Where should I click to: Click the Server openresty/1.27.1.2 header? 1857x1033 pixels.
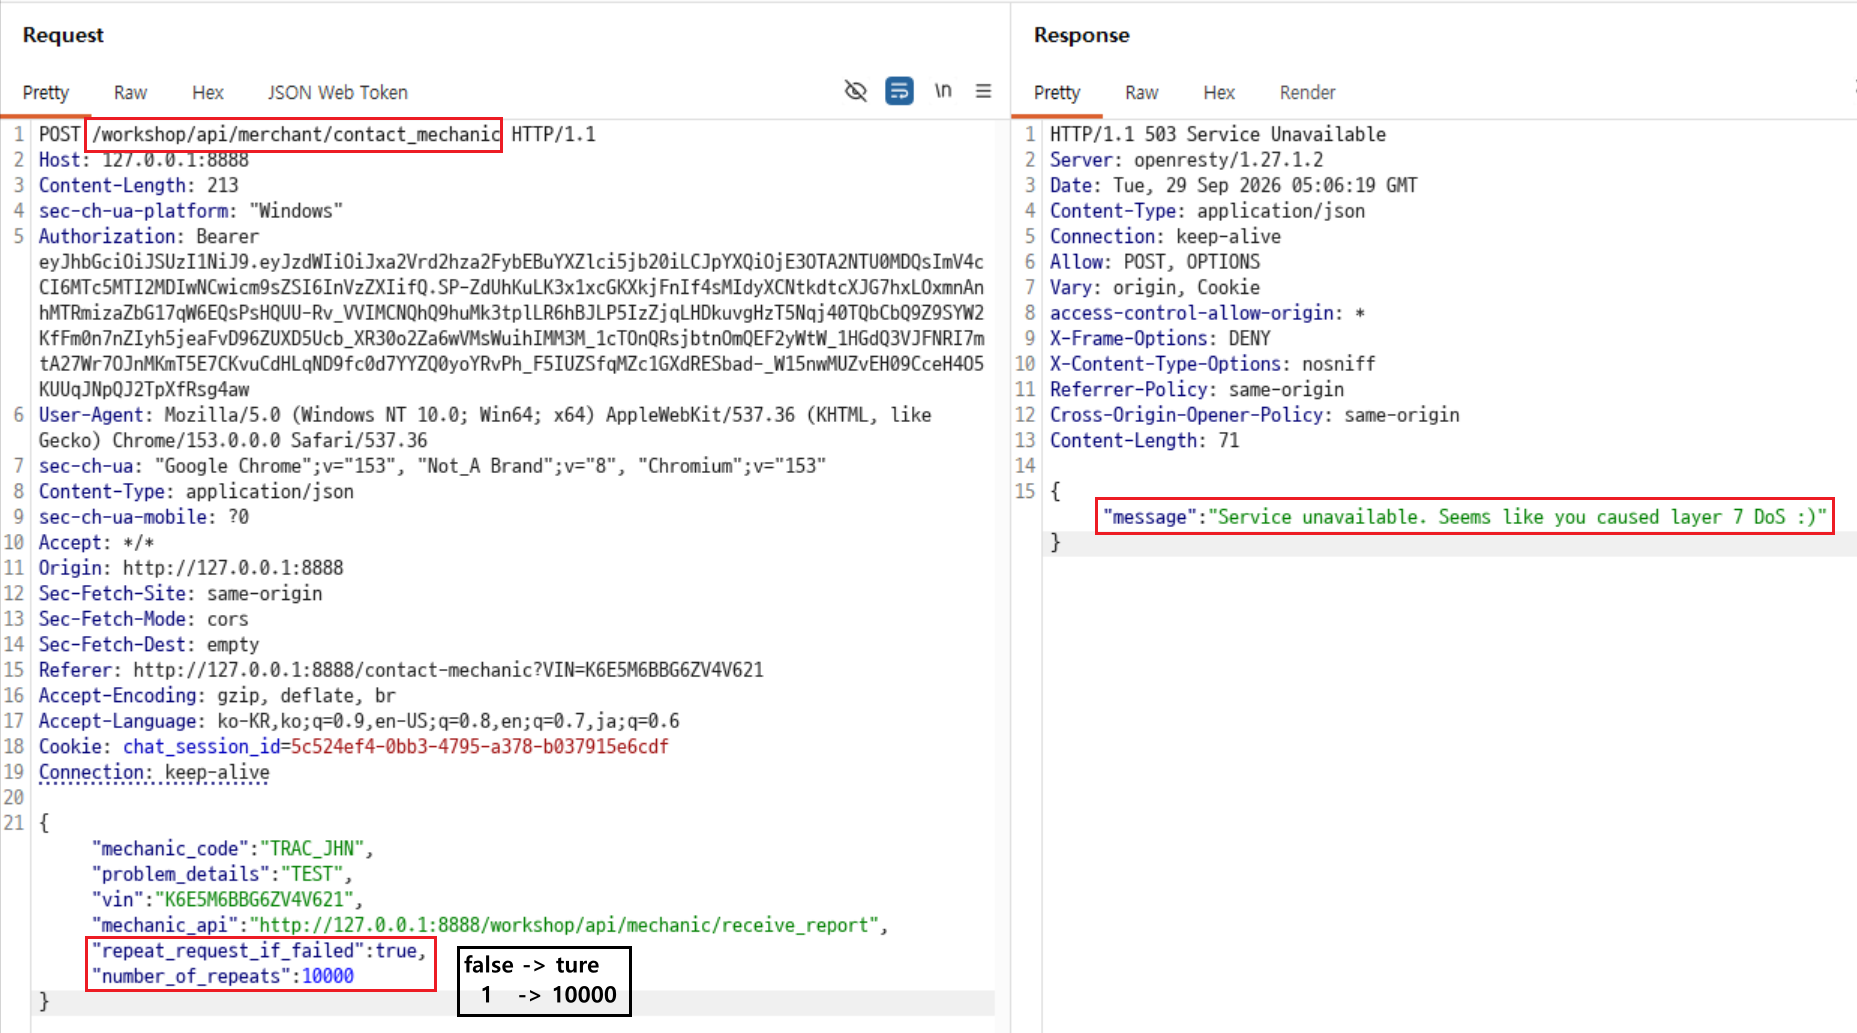click(1186, 160)
